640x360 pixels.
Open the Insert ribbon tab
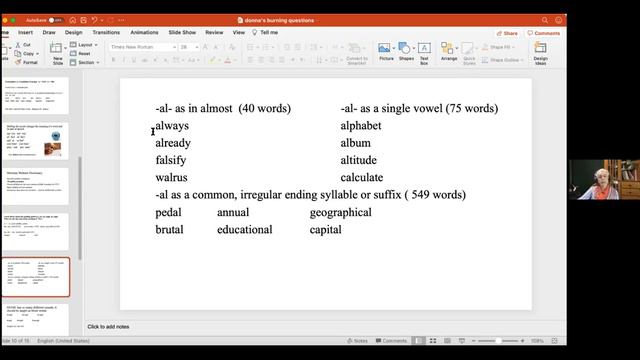(x=25, y=32)
